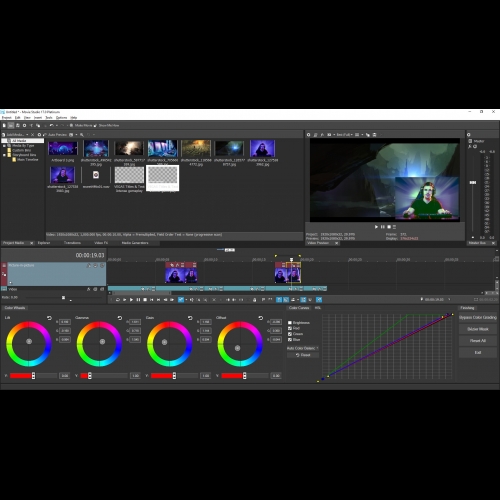Reset the Lift color wheel

coord(49,318)
